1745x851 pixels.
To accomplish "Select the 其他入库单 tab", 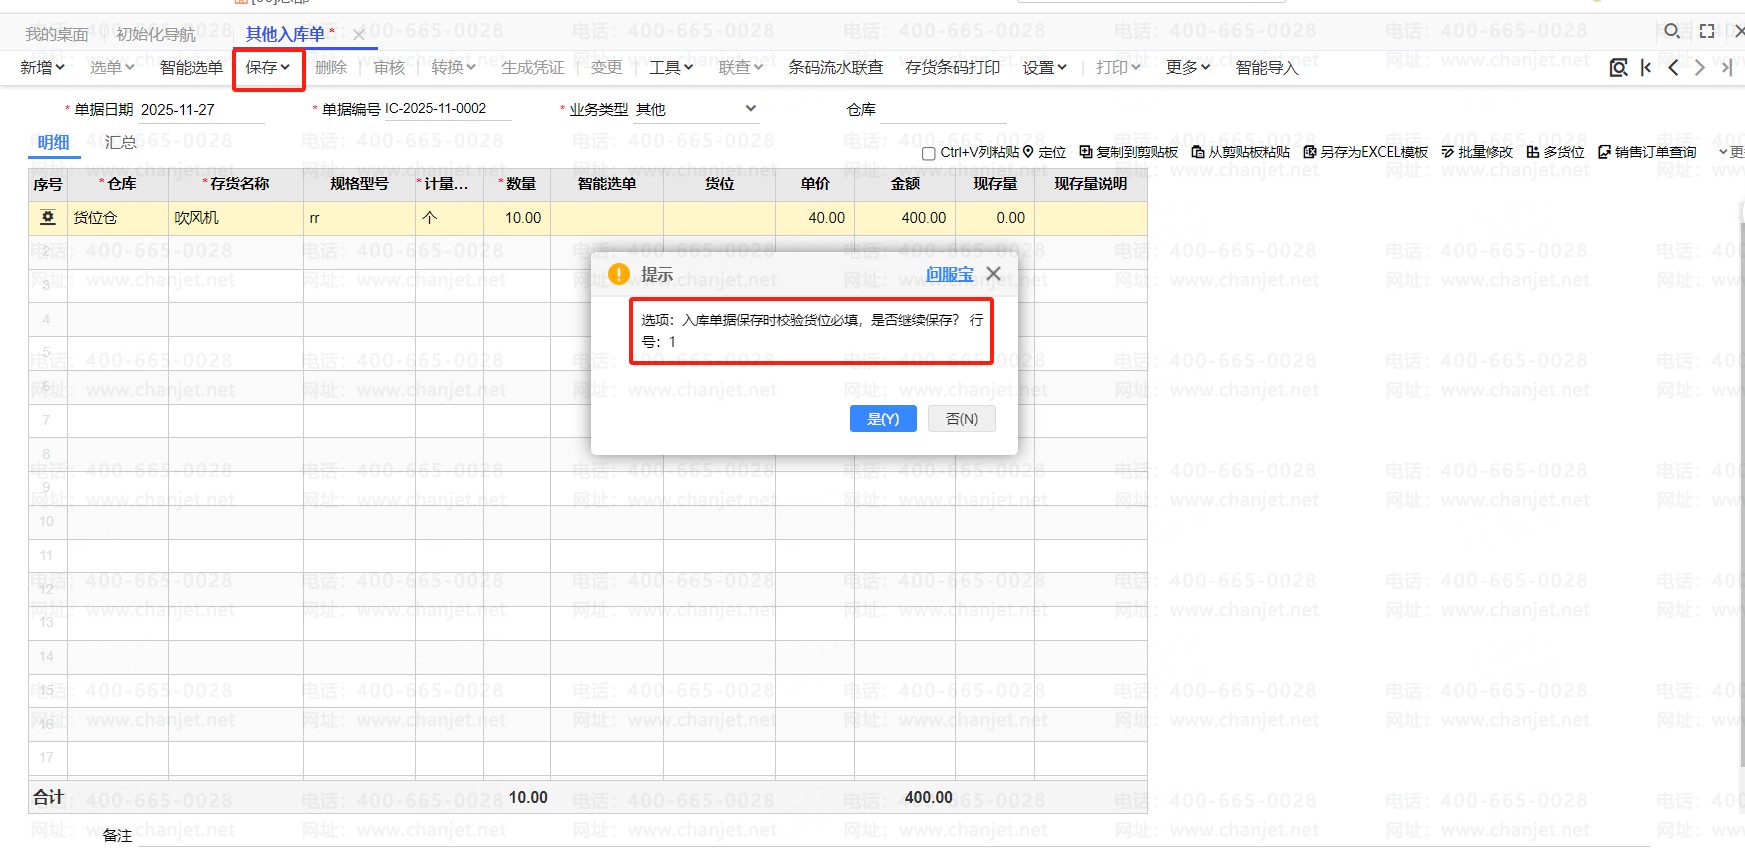I will click(286, 34).
